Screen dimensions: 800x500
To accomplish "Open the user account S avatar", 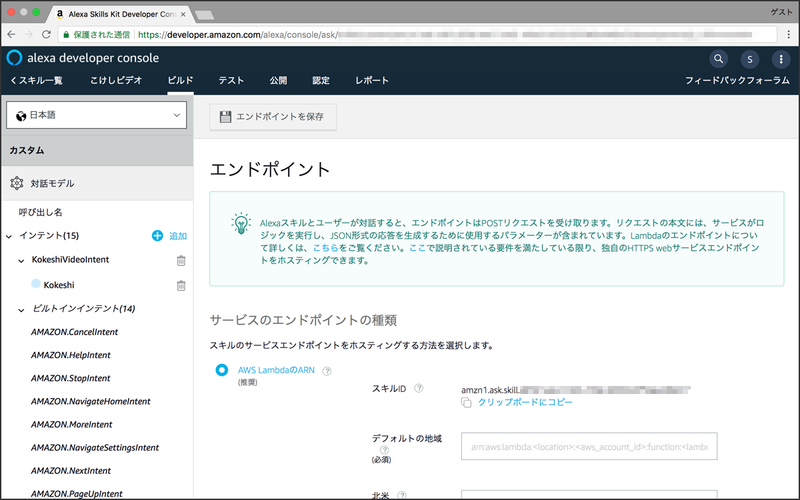I will pos(749,59).
